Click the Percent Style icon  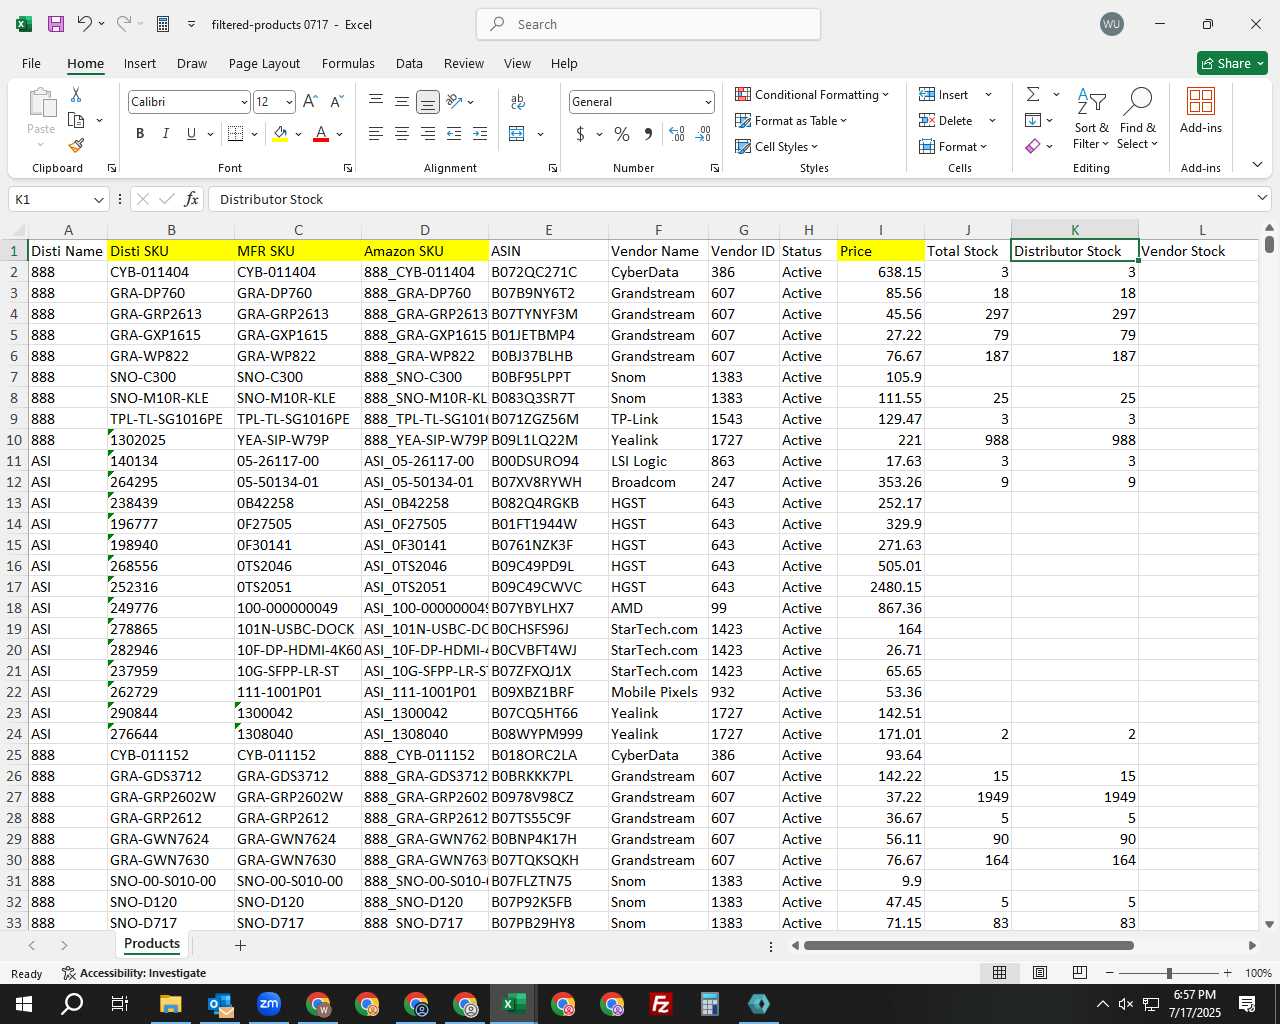point(622,134)
